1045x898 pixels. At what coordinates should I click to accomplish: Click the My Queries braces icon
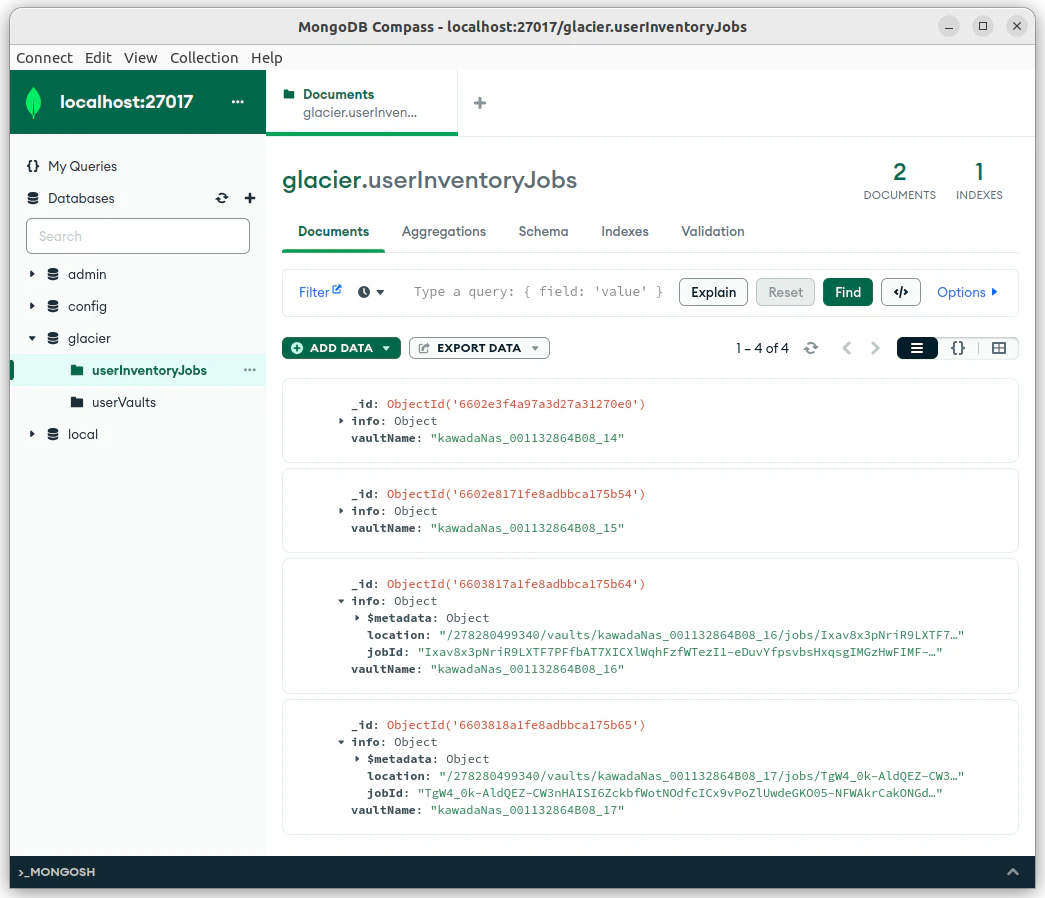click(x=33, y=166)
